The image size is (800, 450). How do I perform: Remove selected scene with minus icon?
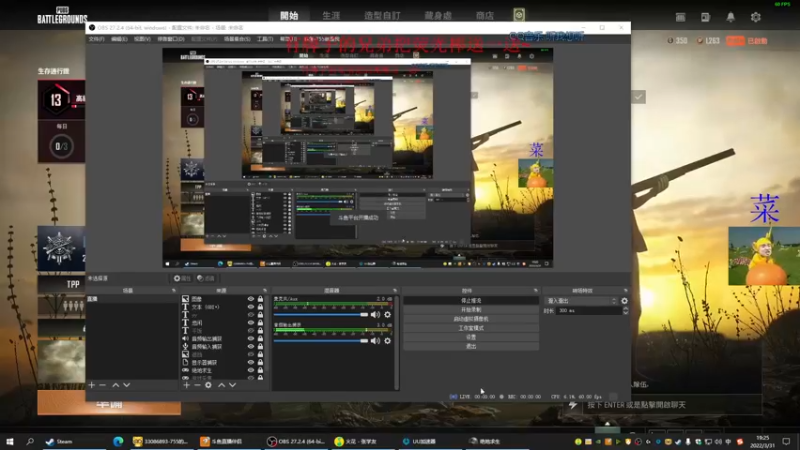coord(103,385)
